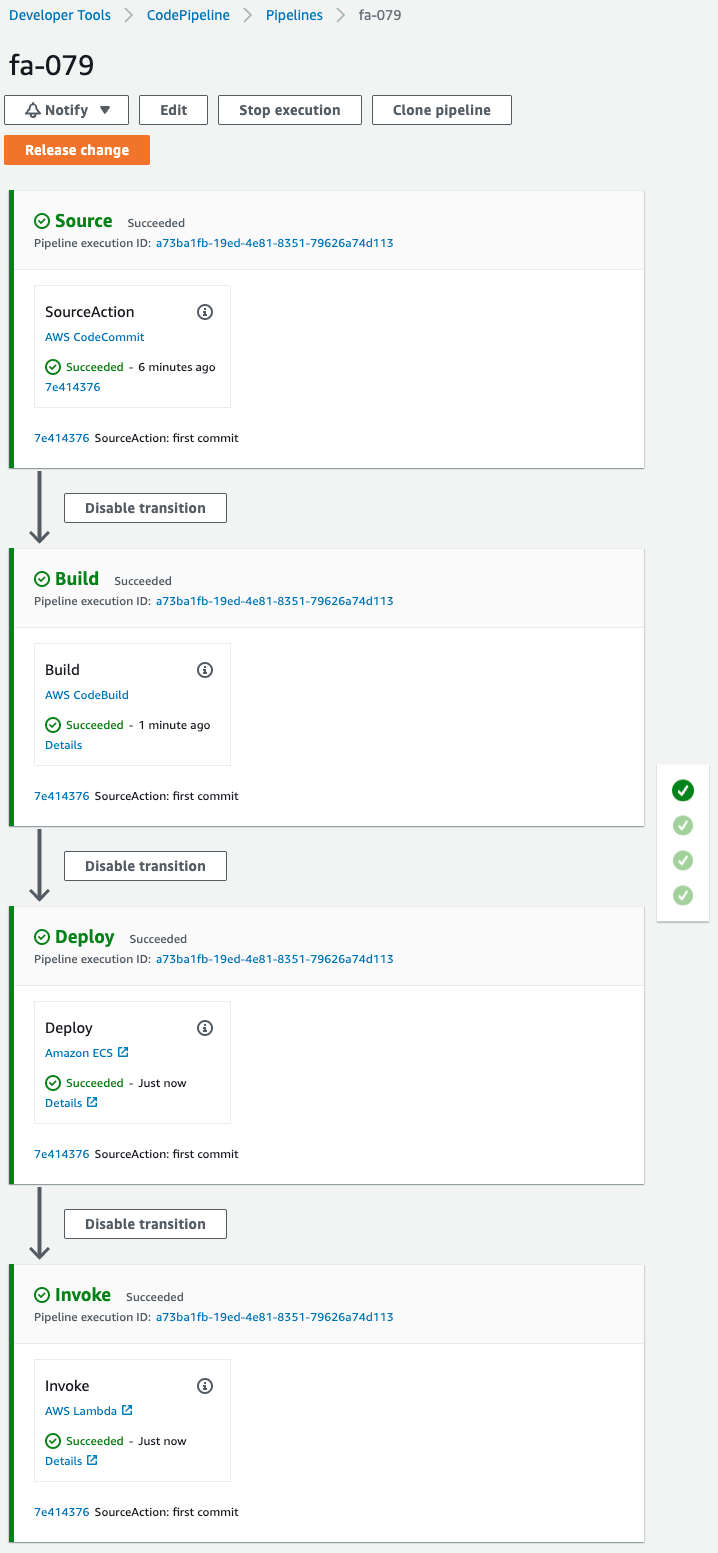Open CodePipeline breadcrumb link
Viewport: 718px width, 1553px height.
pyautogui.click(x=188, y=16)
